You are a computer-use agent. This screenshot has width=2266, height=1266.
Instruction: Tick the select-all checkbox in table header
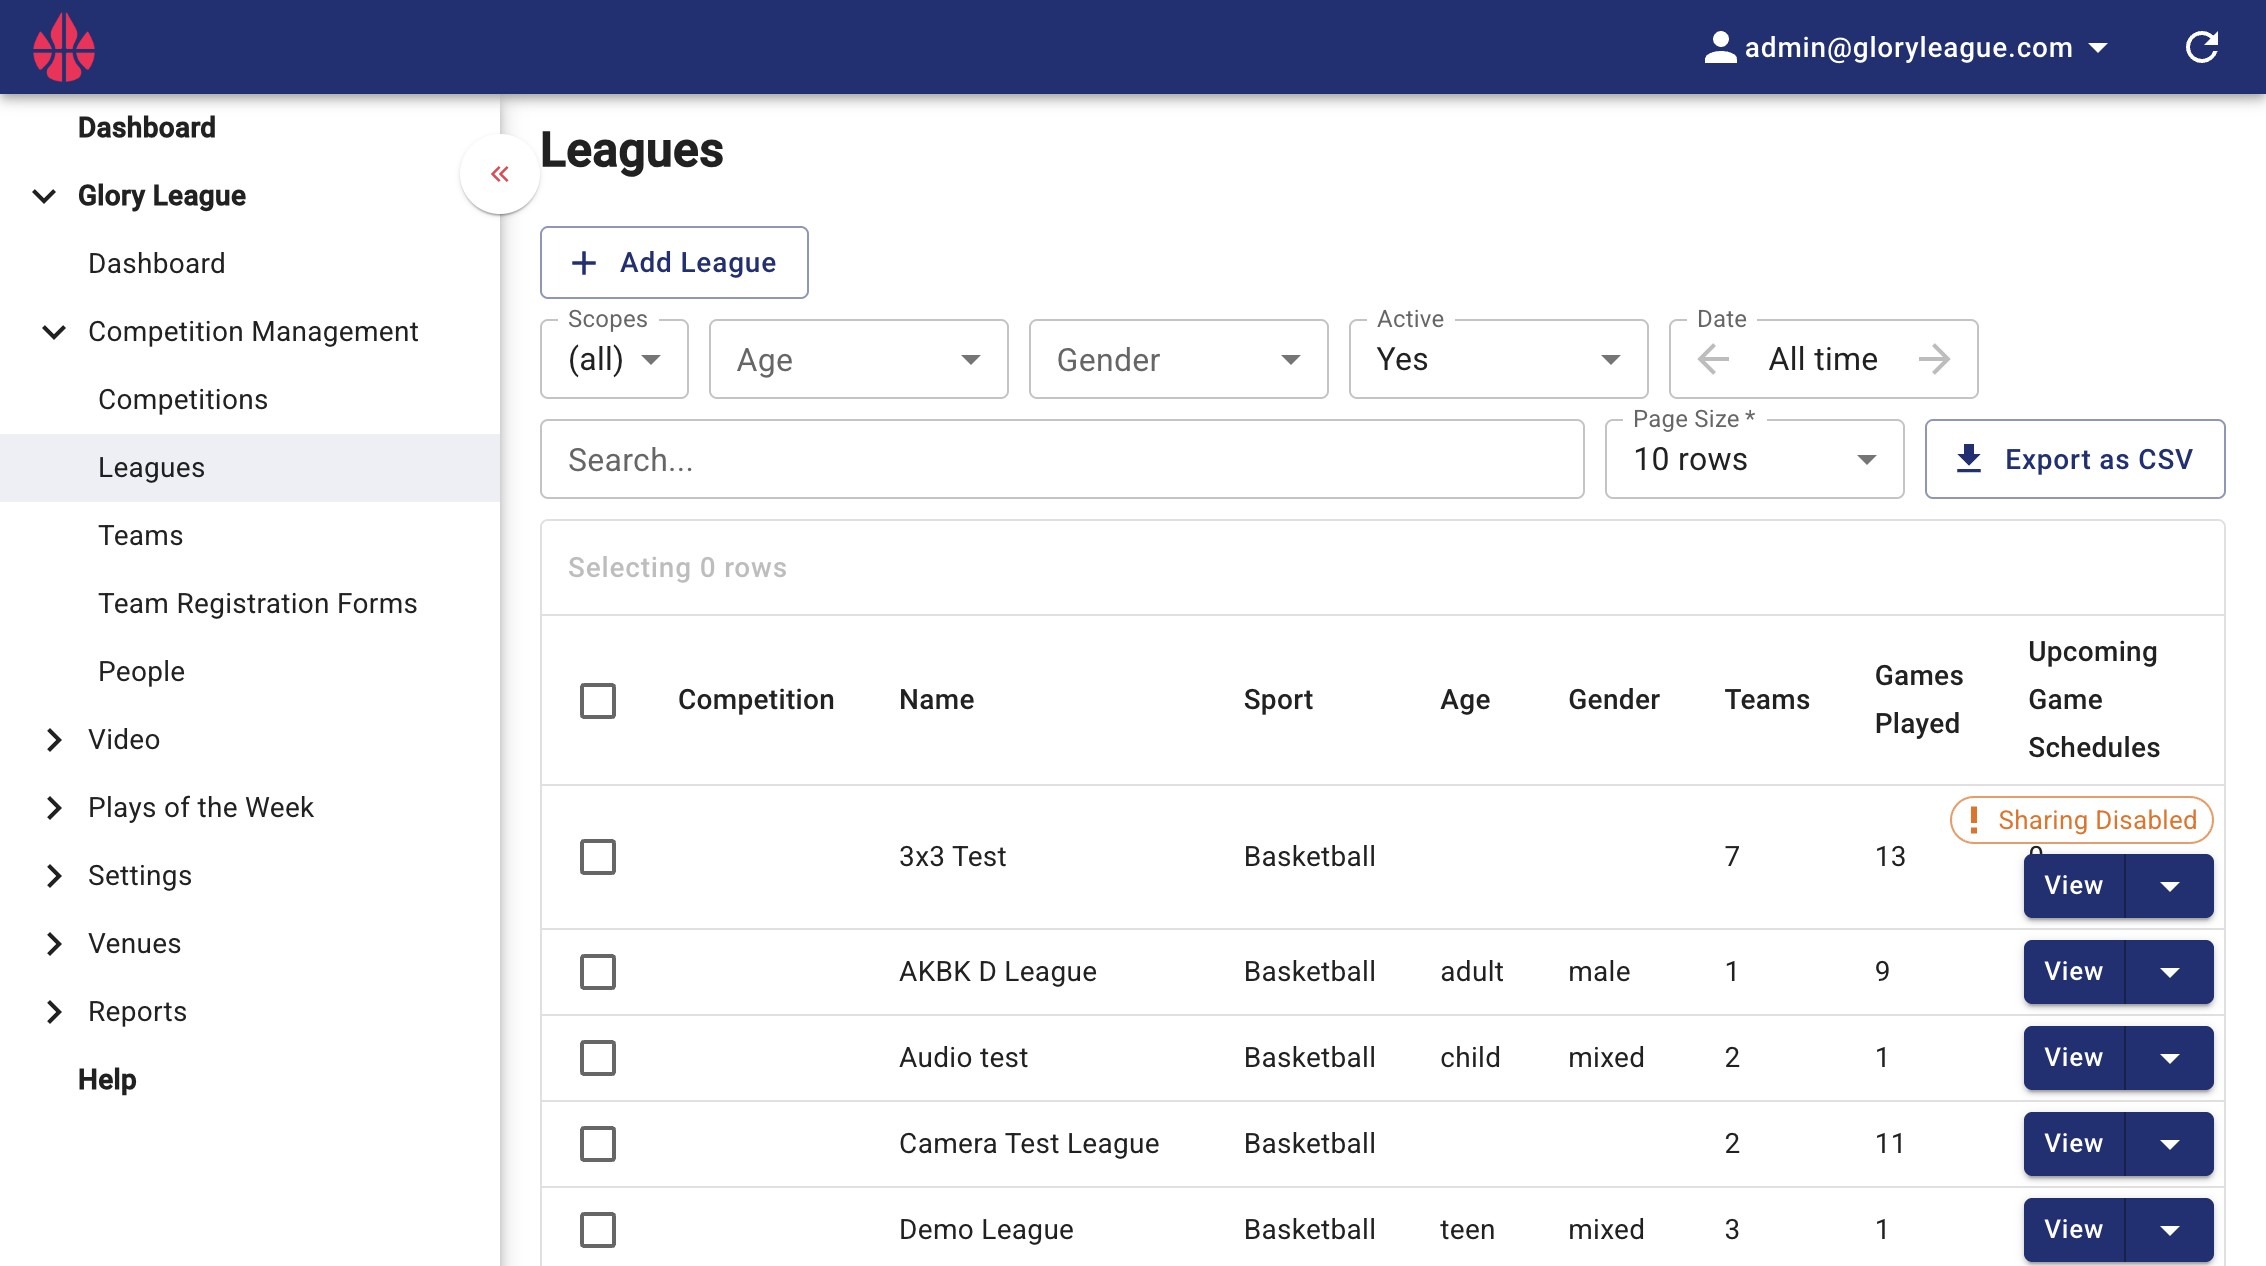click(598, 700)
